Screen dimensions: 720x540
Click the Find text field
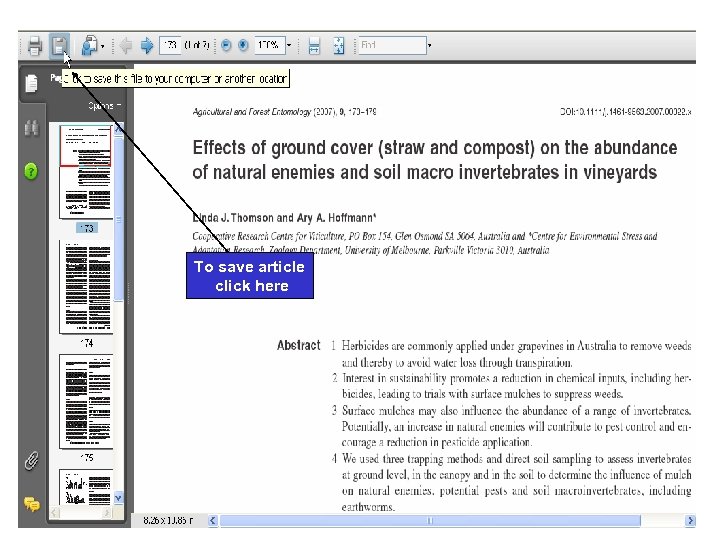coord(392,45)
